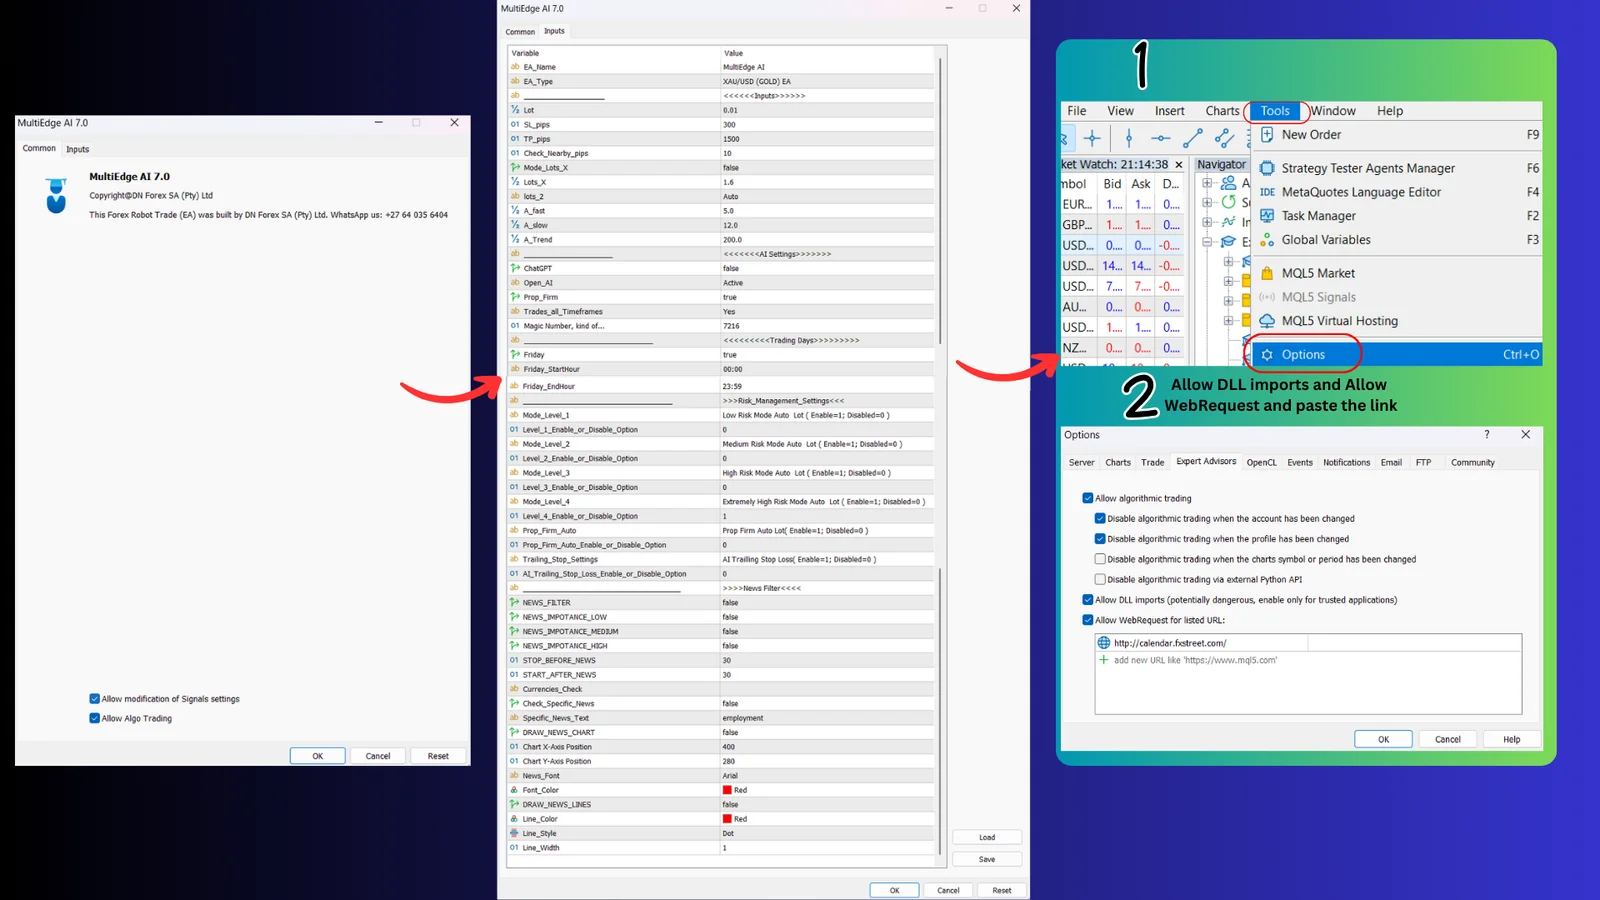
Task: Select the TP_pips value 1500
Action: click(x=731, y=139)
